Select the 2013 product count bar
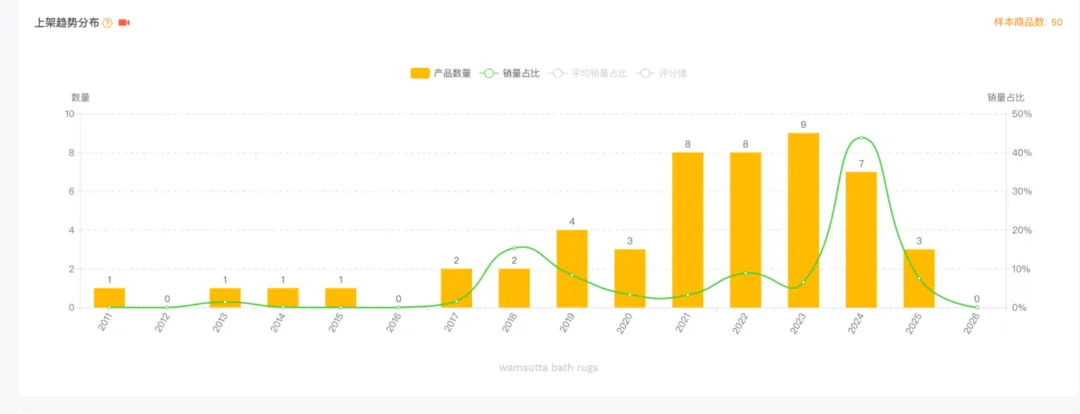This screenshot has height=414, width=1080. [x=225, y=298]
